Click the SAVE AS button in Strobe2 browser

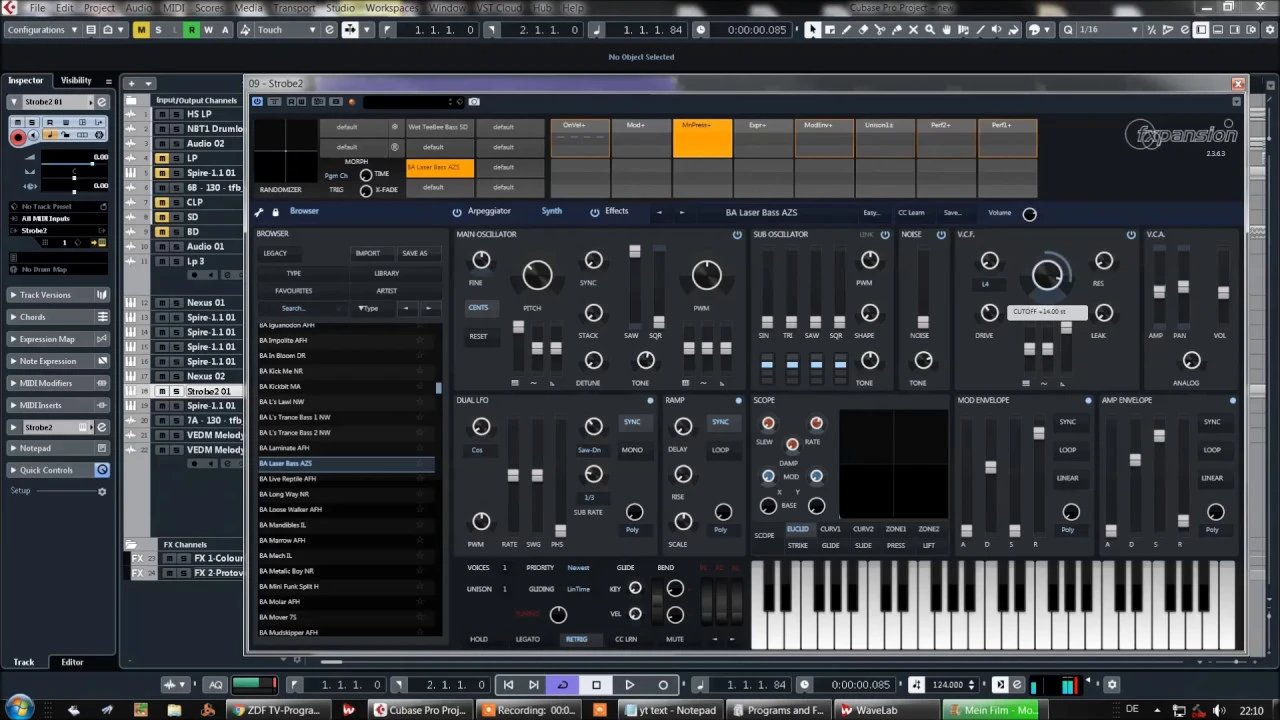(414, 253)
